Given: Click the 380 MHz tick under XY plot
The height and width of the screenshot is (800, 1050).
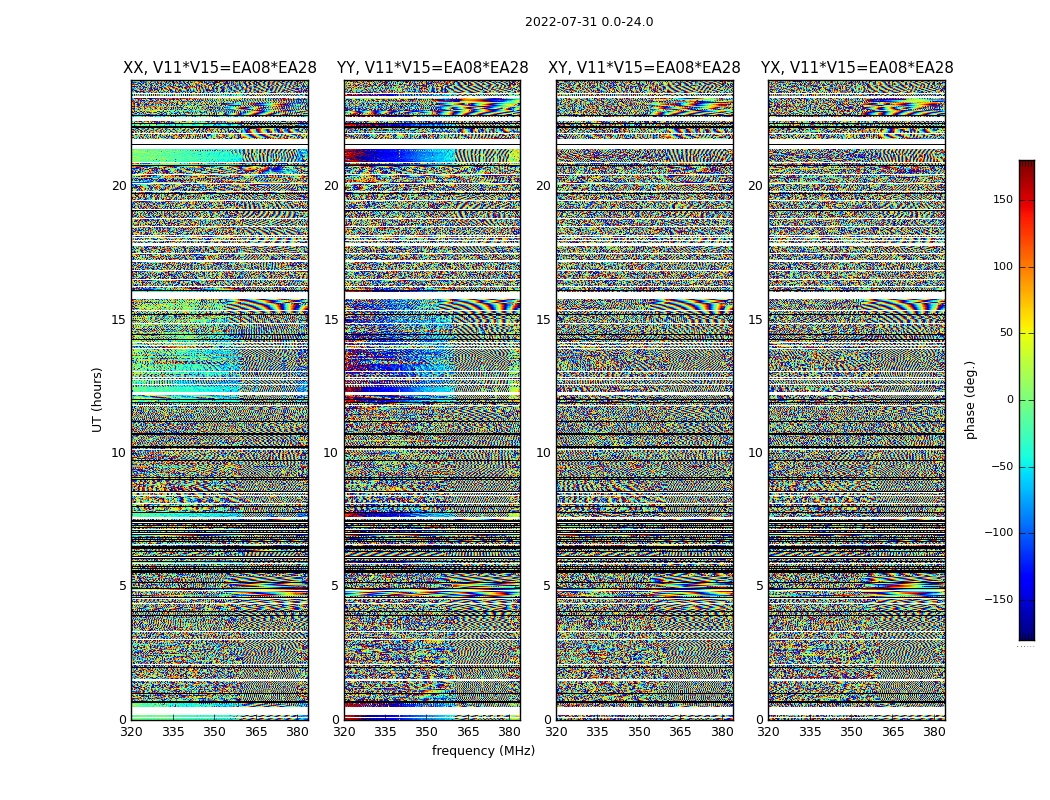Looking at the screenshot, I should pos(722,732).
